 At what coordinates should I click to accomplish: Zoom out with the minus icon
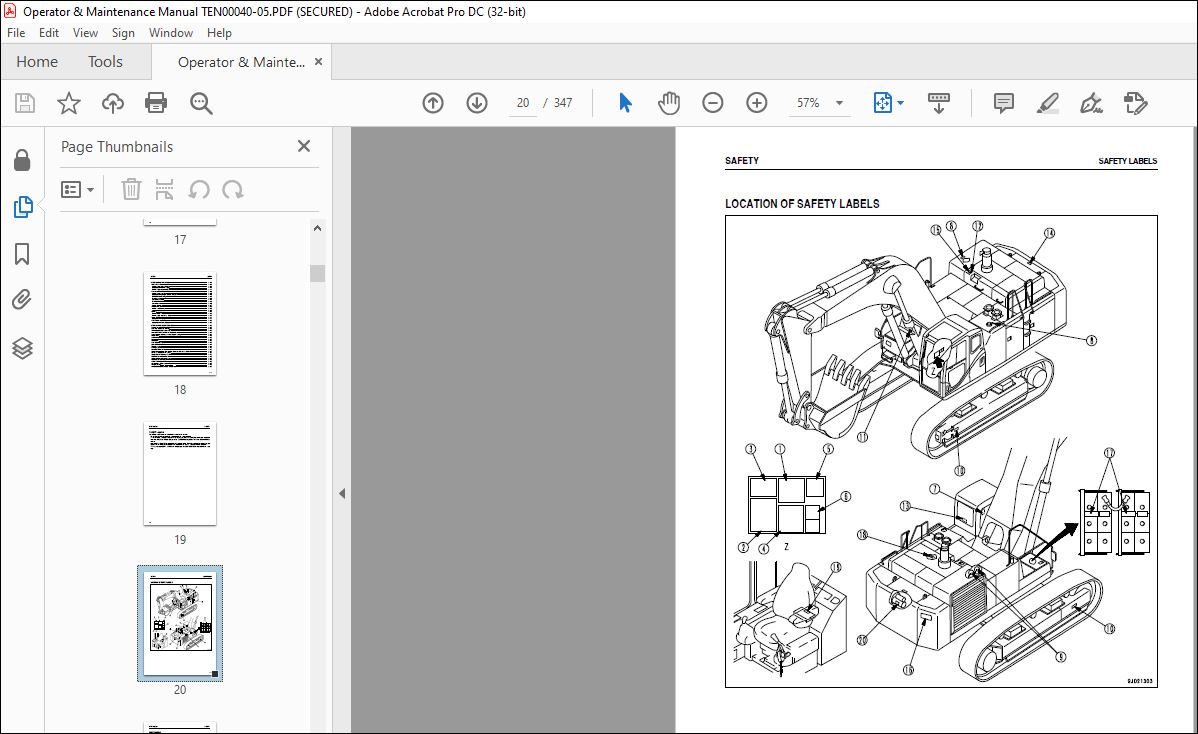tap(712, 103)
